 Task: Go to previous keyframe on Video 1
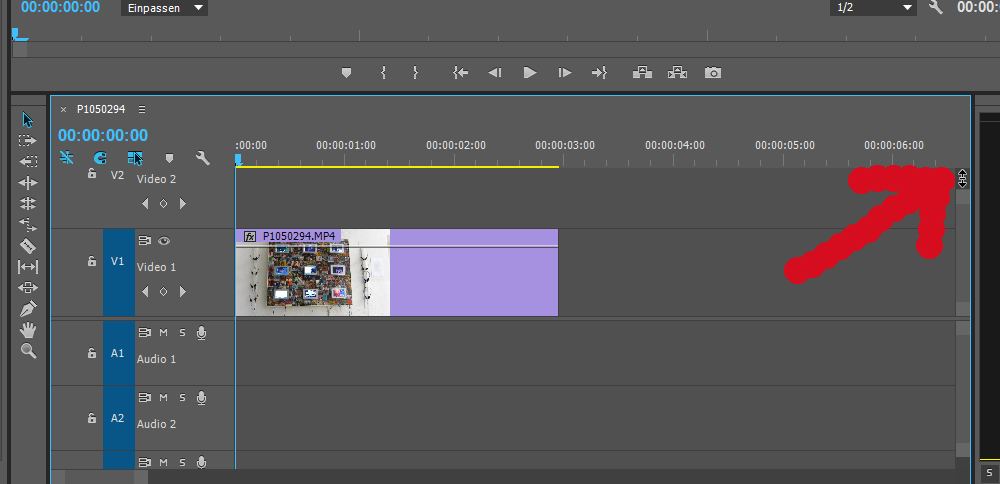click(x=145, y=291)
